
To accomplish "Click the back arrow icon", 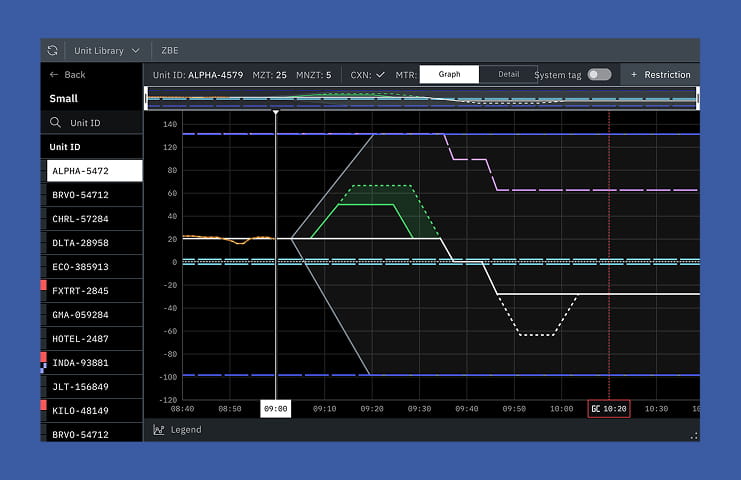I will click(54, 75).
